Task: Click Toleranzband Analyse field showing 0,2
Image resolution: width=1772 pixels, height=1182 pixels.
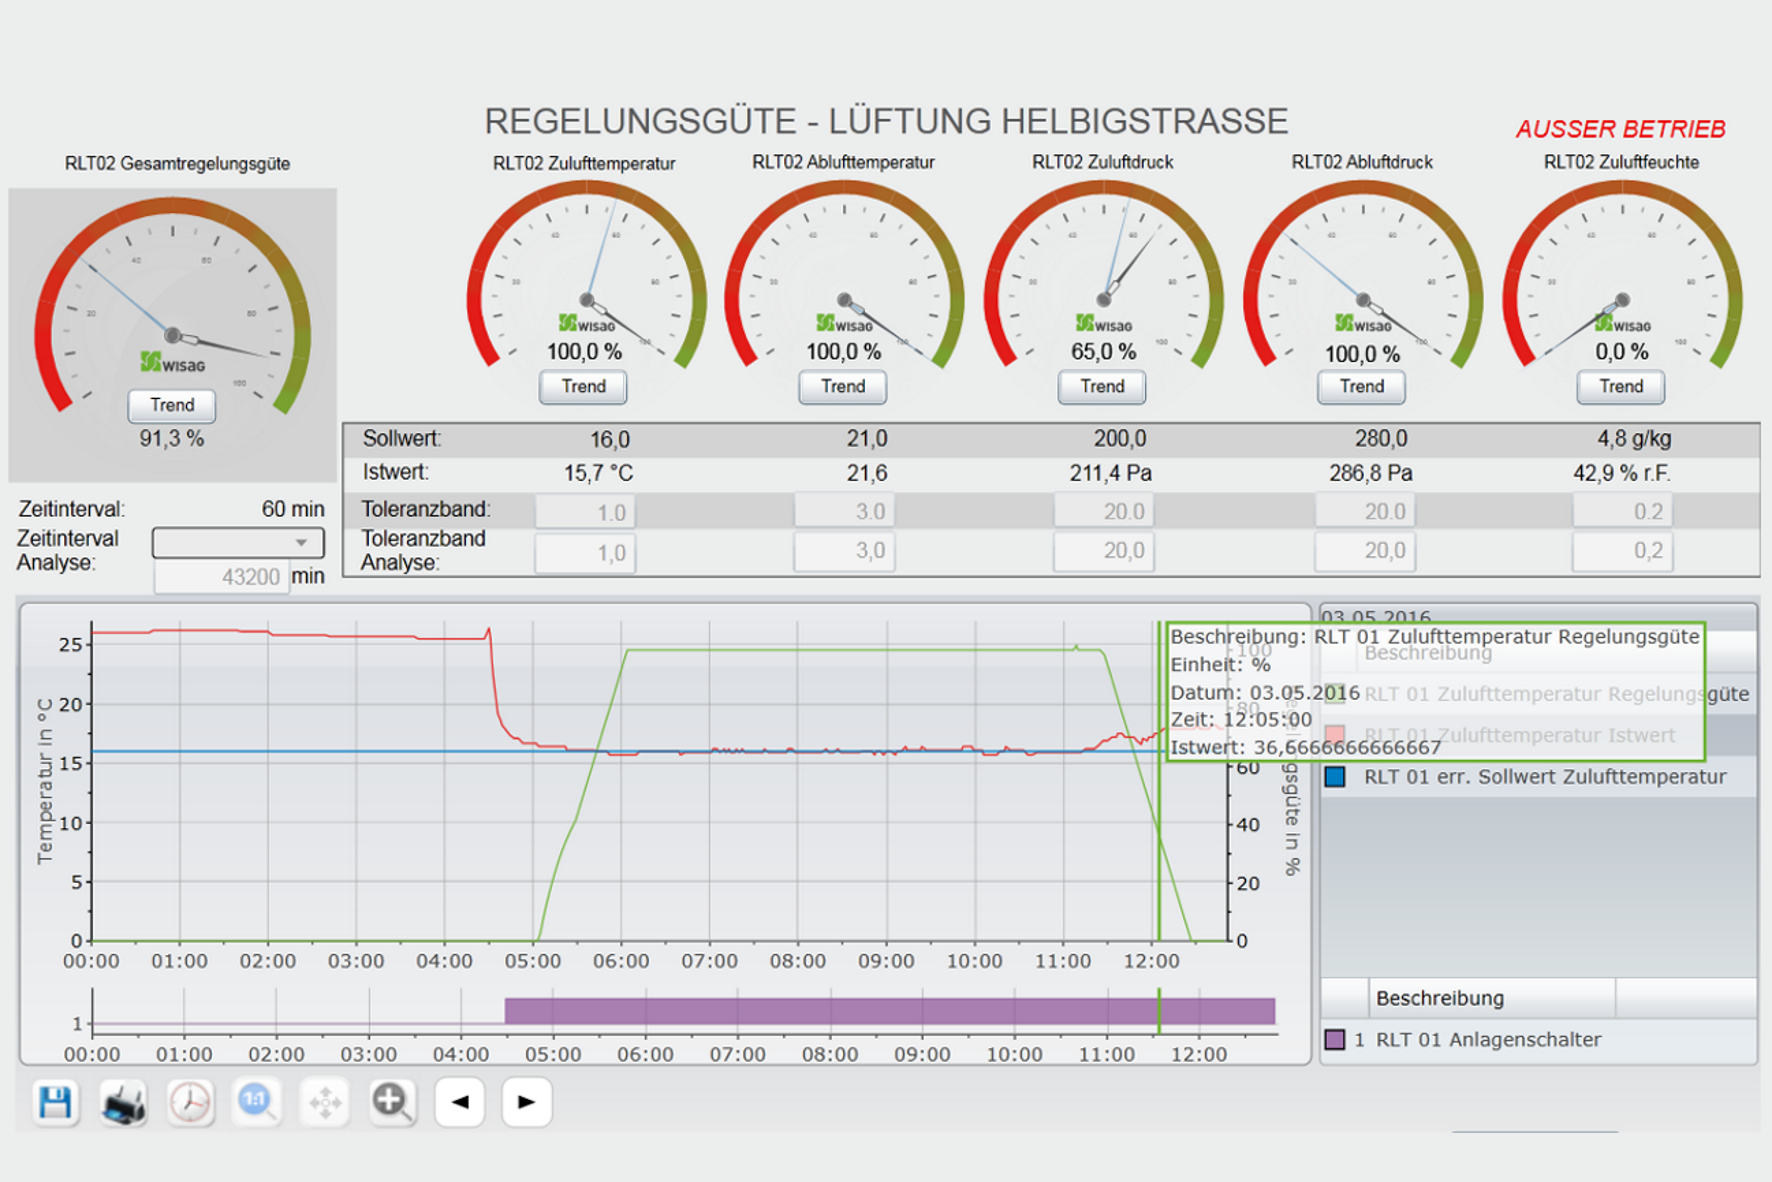Action: click(1622, 552)
